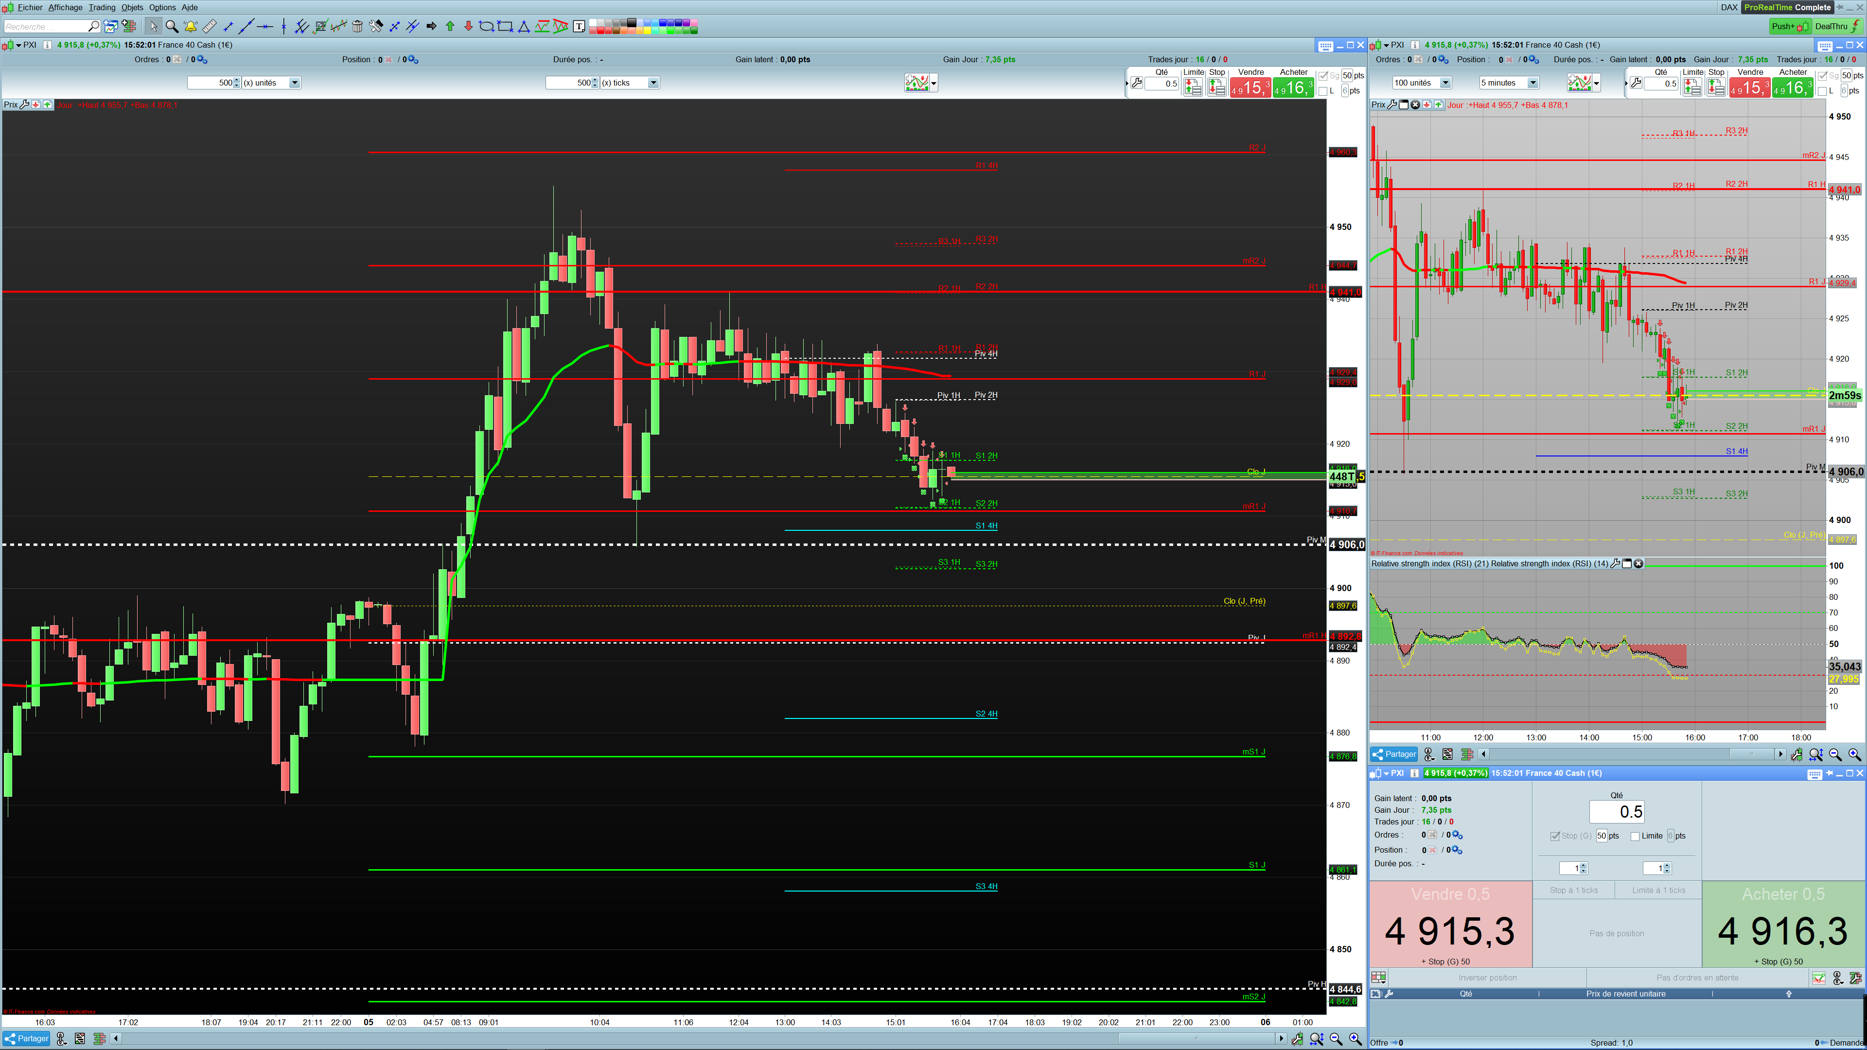Toggle the Stop (G) checkbox in order panel

point(1555,836)
